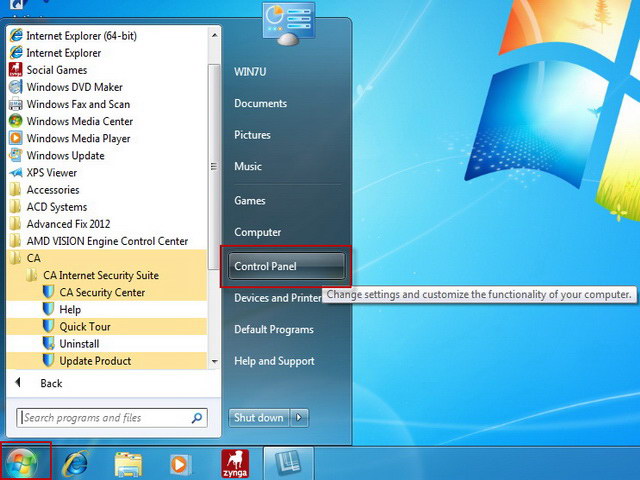Screen dimensions: 640x480
Task: Open Games from the Start menu
Action: [250, 201]
